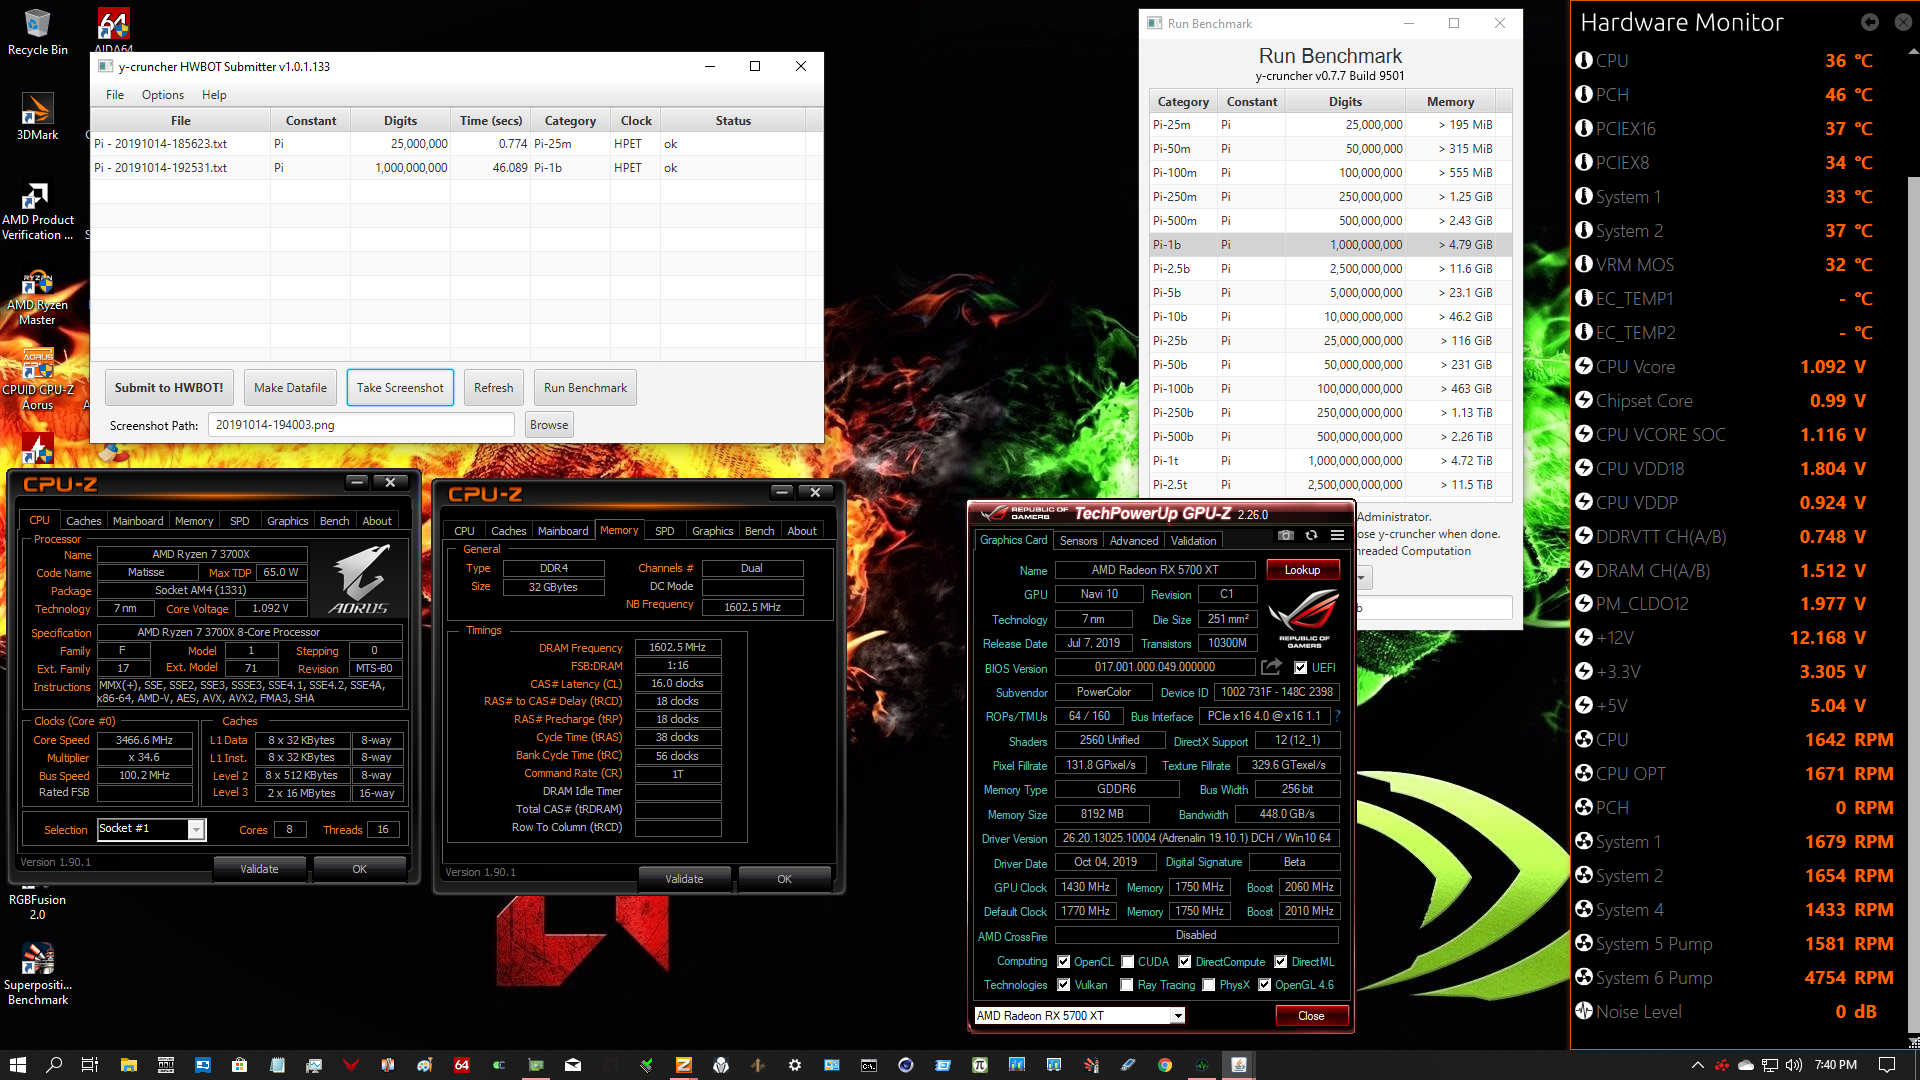Click the Refresh button in y-cruncher Submitter
This screenshot has width=1920, height=1080.
point(494,388)
